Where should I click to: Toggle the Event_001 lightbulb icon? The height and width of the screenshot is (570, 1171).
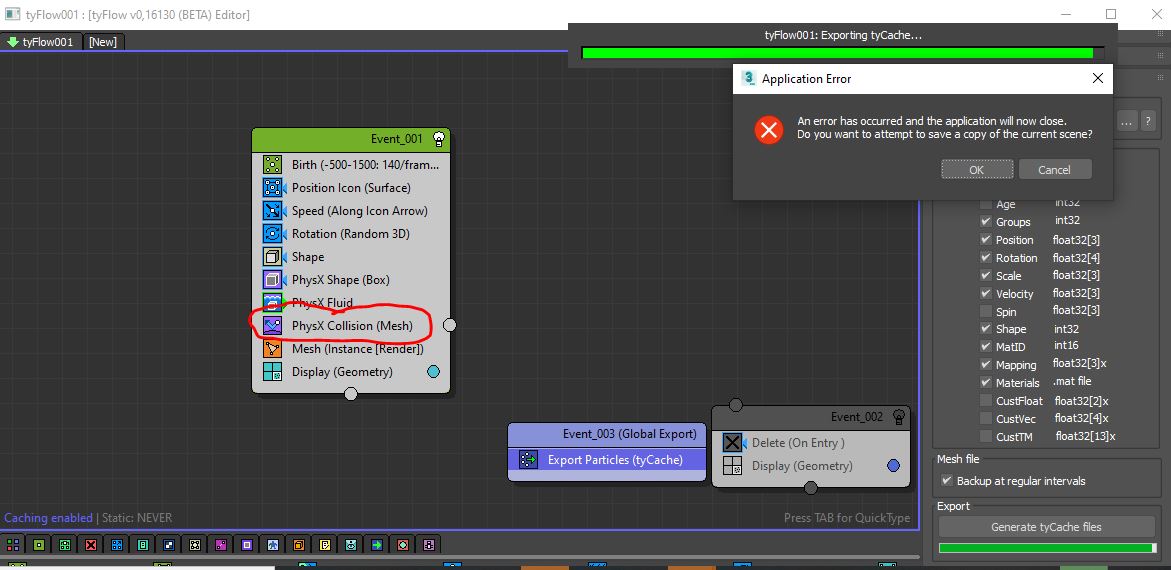(x=438, y=139)
